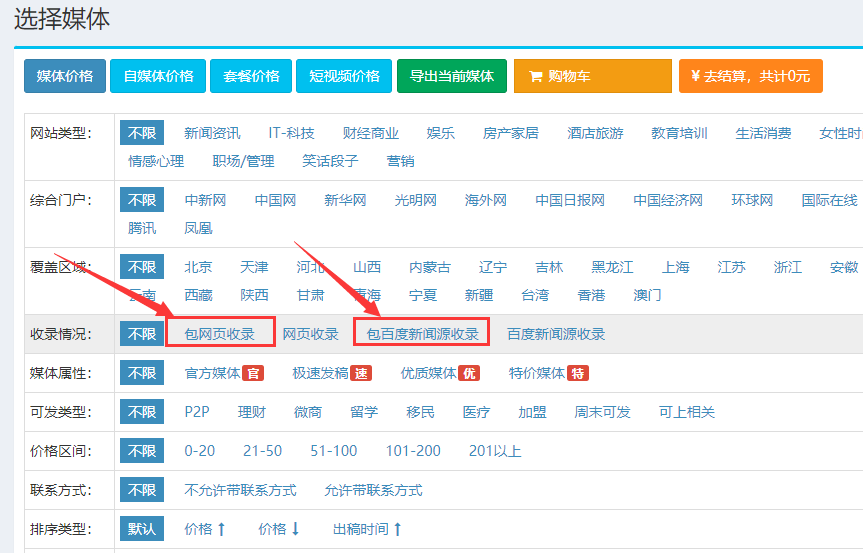Open the 短视频价格 tab

344,76
